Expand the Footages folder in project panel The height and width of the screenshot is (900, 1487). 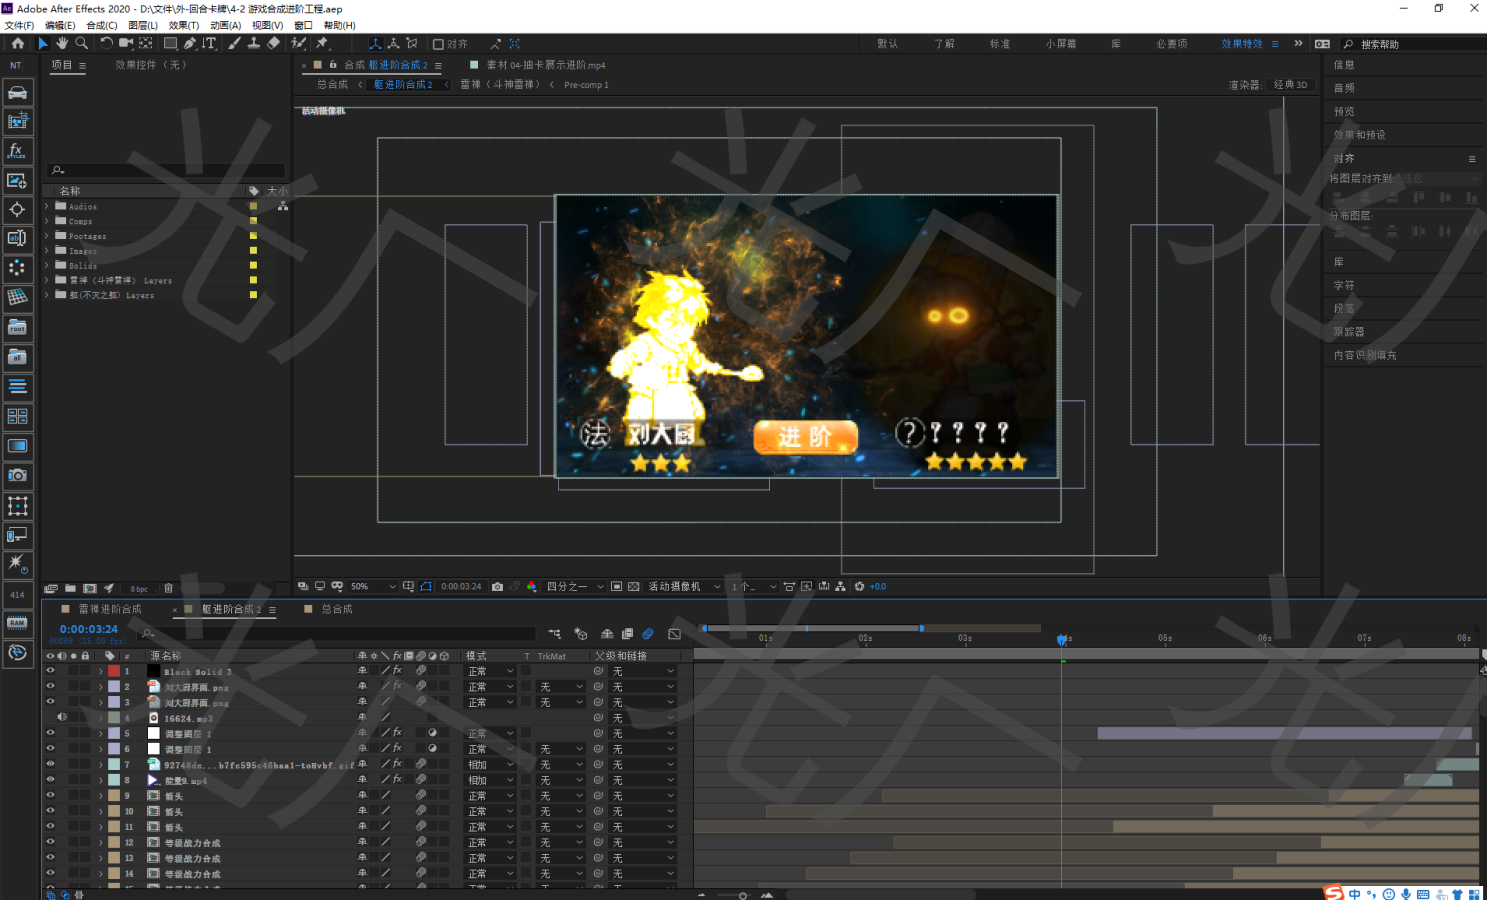[x=46, y=236]
